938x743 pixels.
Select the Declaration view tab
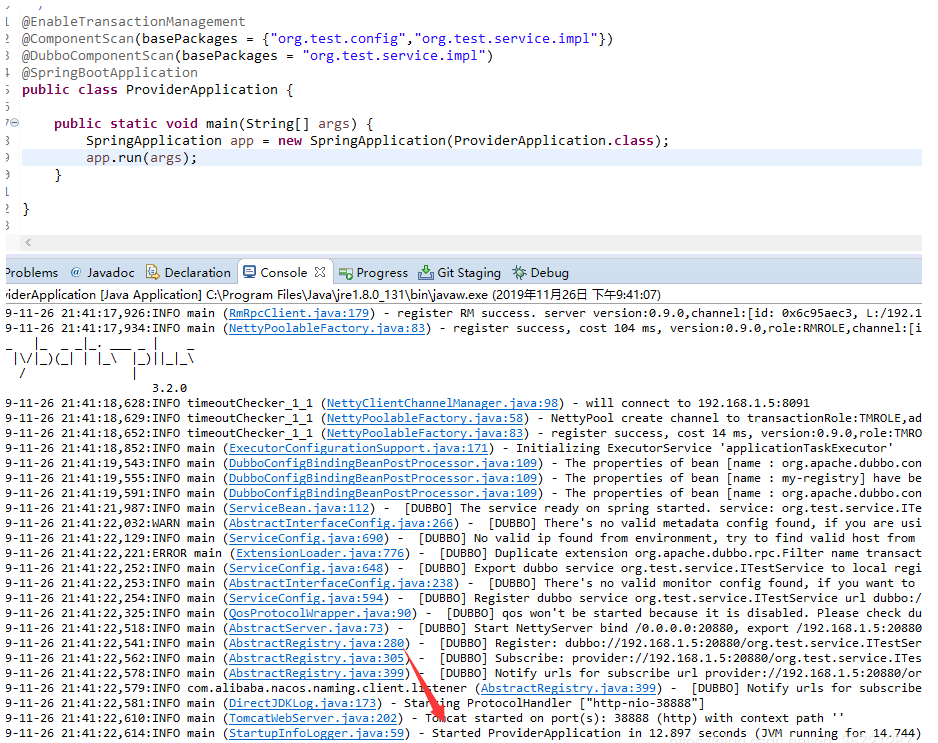coord(197,272)
